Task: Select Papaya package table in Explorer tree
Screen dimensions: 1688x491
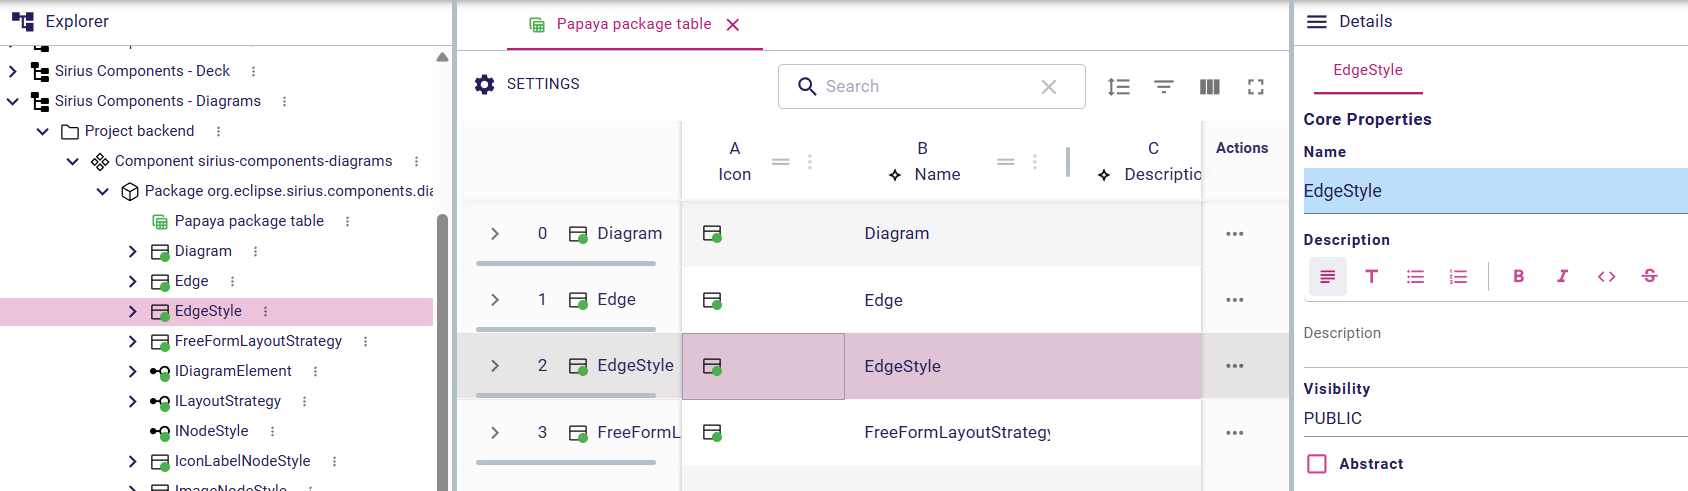Action: 249,221
